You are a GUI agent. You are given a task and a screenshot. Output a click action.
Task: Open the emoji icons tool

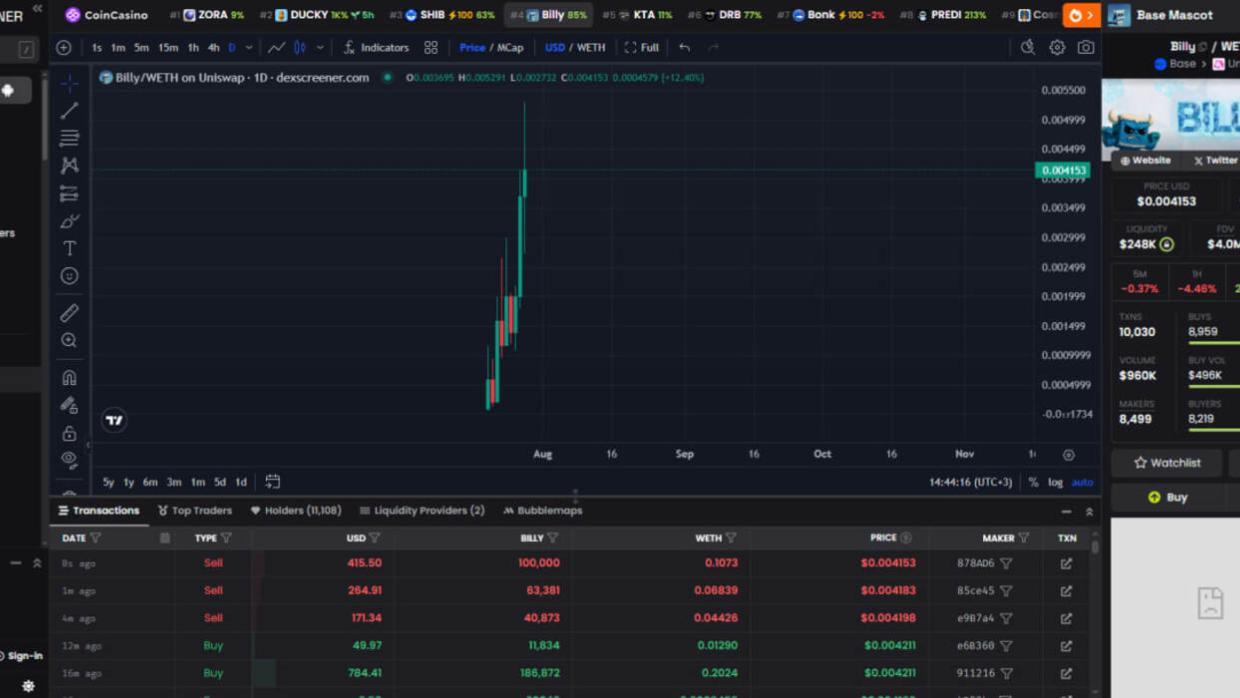69,276
